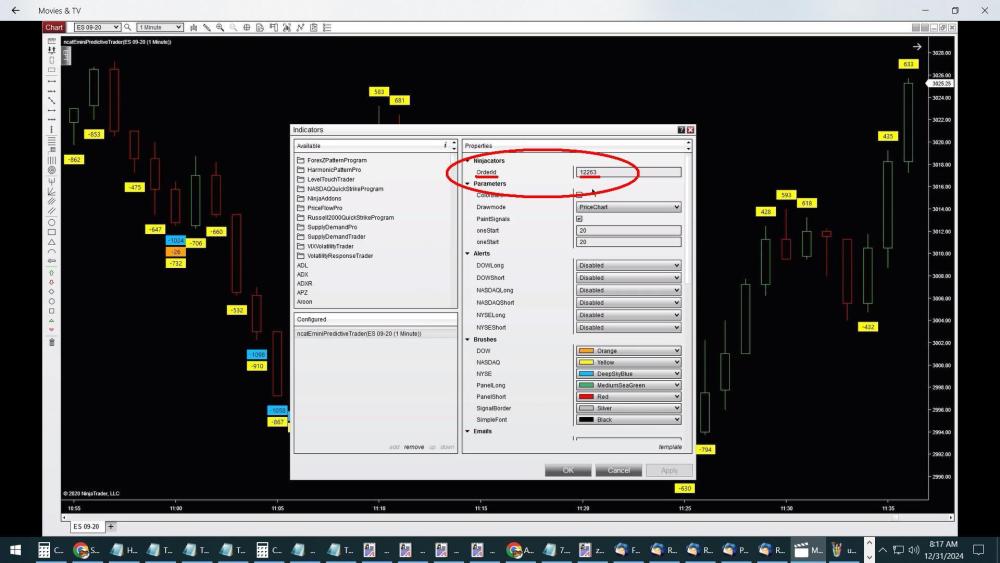The image size is (1000, 563).
Task: Click the OK button
Action: click(x=568, y=470)
